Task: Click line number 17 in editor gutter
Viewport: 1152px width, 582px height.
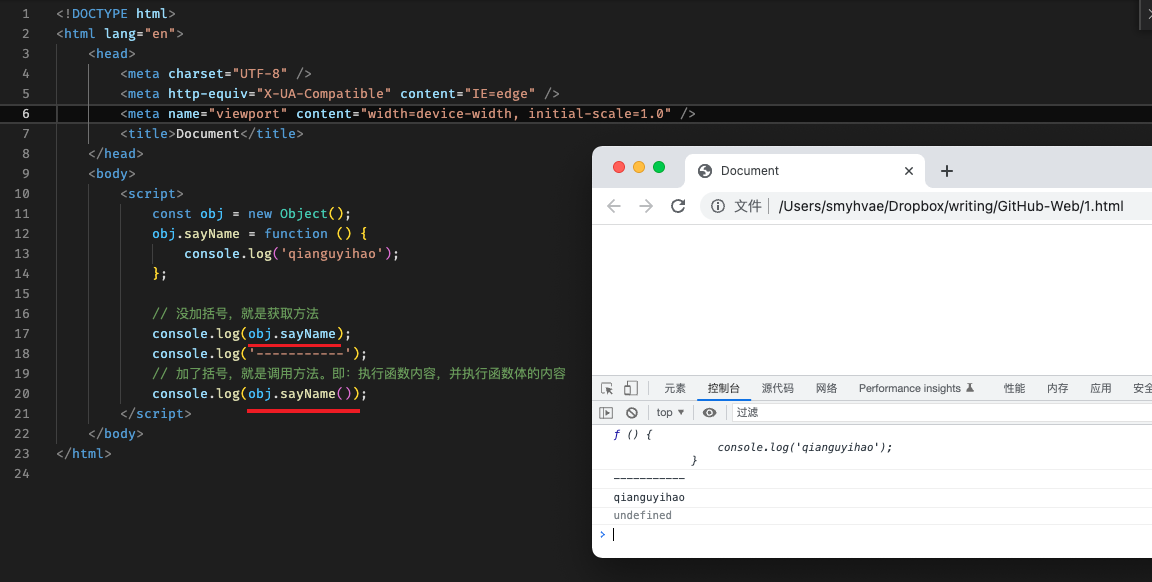Action: click(22, 333)
